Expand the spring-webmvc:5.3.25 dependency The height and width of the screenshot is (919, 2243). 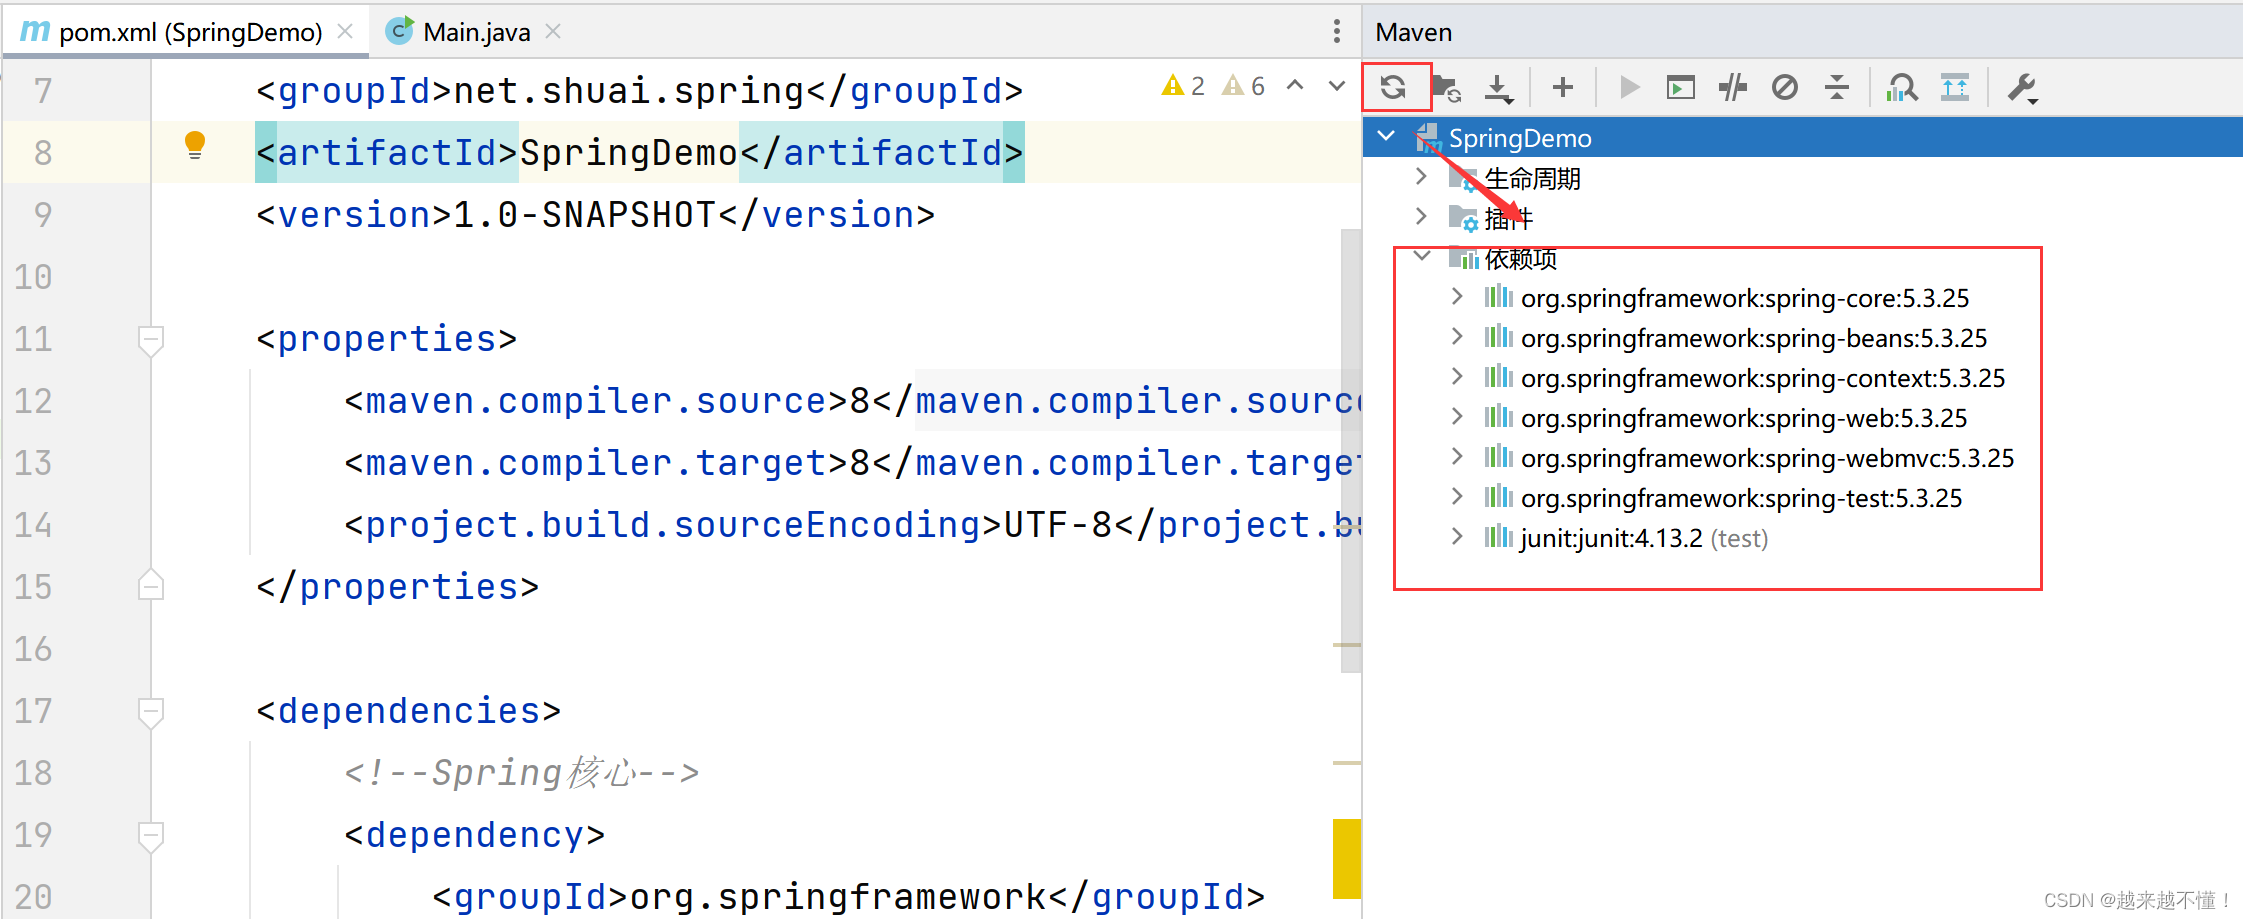click(1457, 457)
